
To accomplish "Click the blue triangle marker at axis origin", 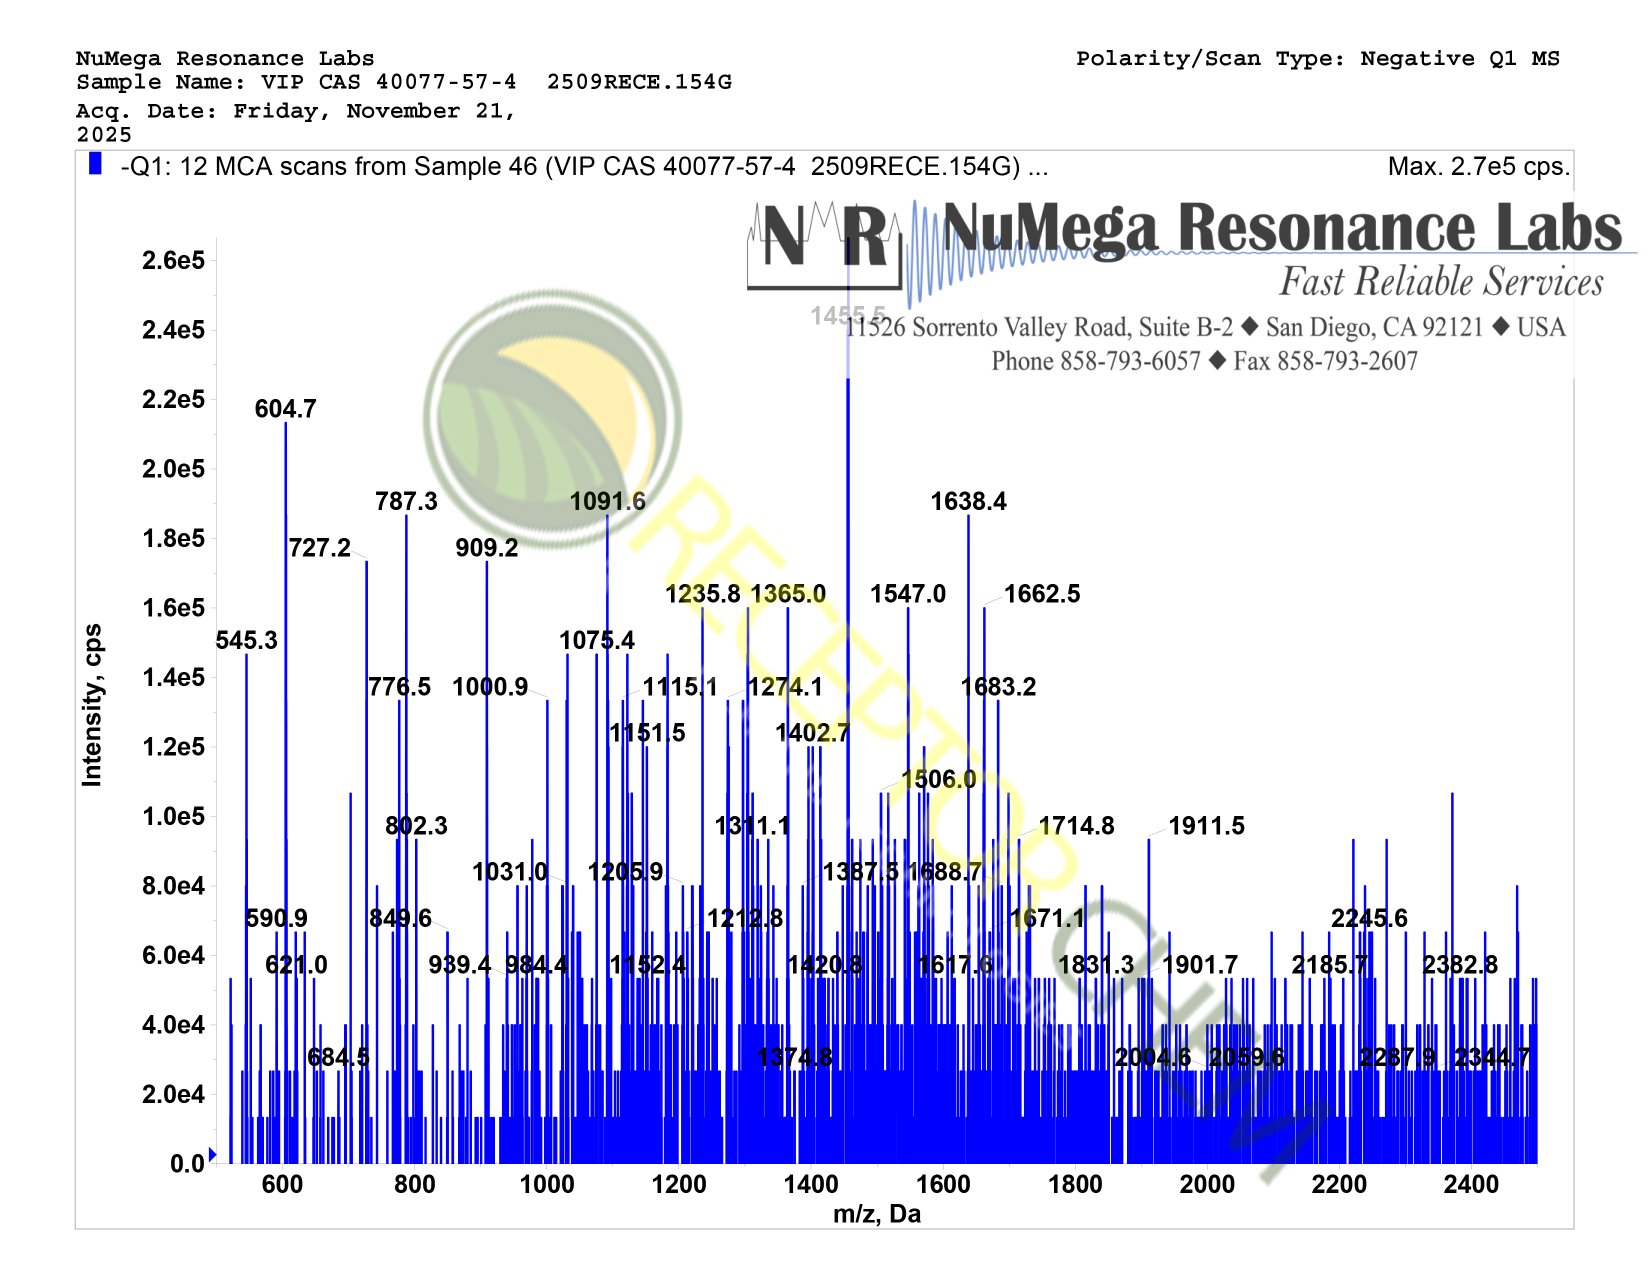I will click(x=212, y=1154).
